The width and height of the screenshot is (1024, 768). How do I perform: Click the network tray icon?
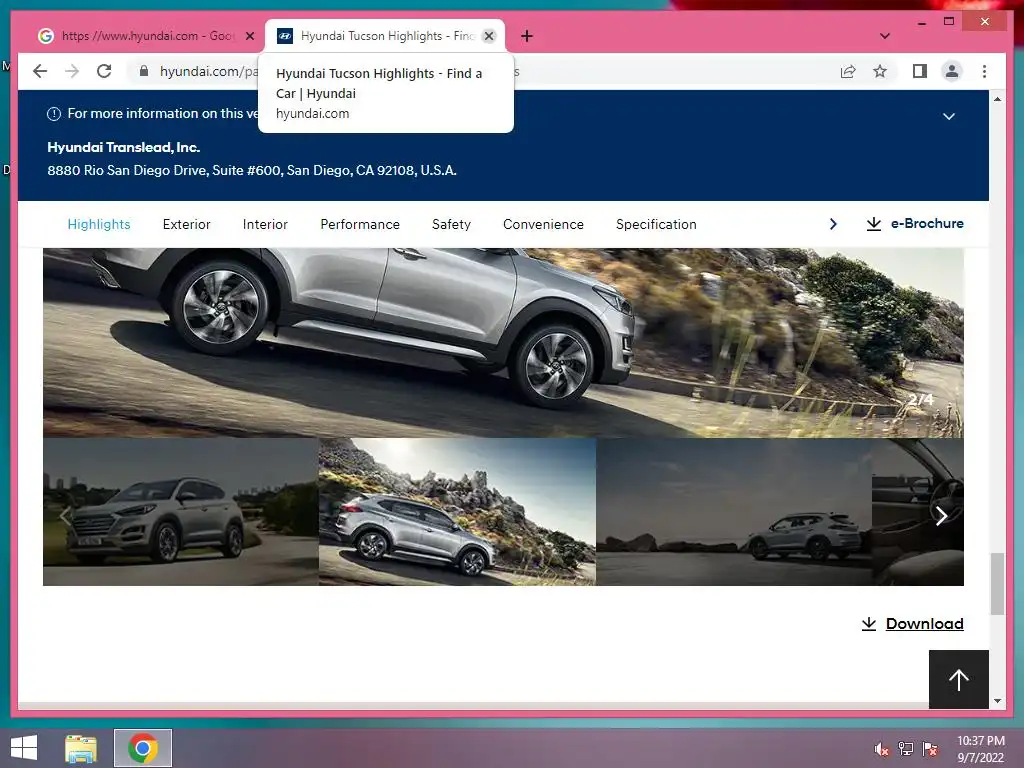906,749
